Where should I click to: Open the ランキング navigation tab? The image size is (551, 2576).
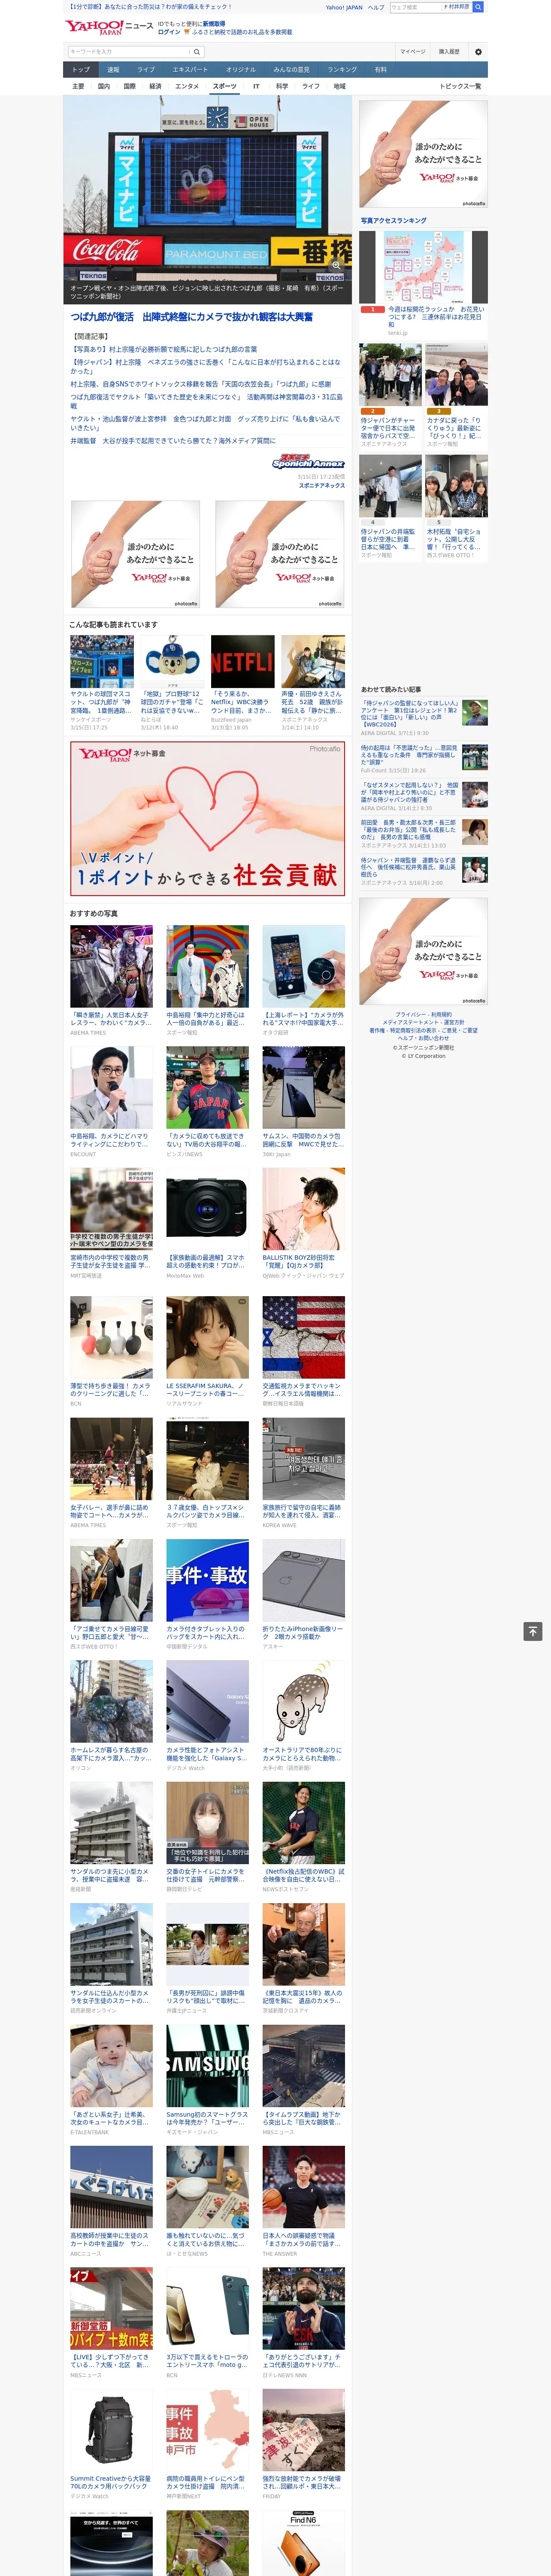point(342,70)
